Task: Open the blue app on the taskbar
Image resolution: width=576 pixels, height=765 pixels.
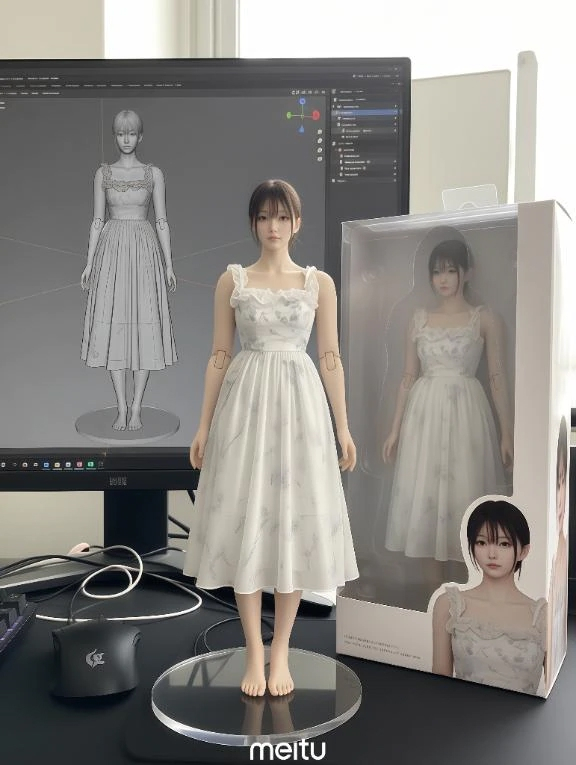Action: tap(46, 464)
